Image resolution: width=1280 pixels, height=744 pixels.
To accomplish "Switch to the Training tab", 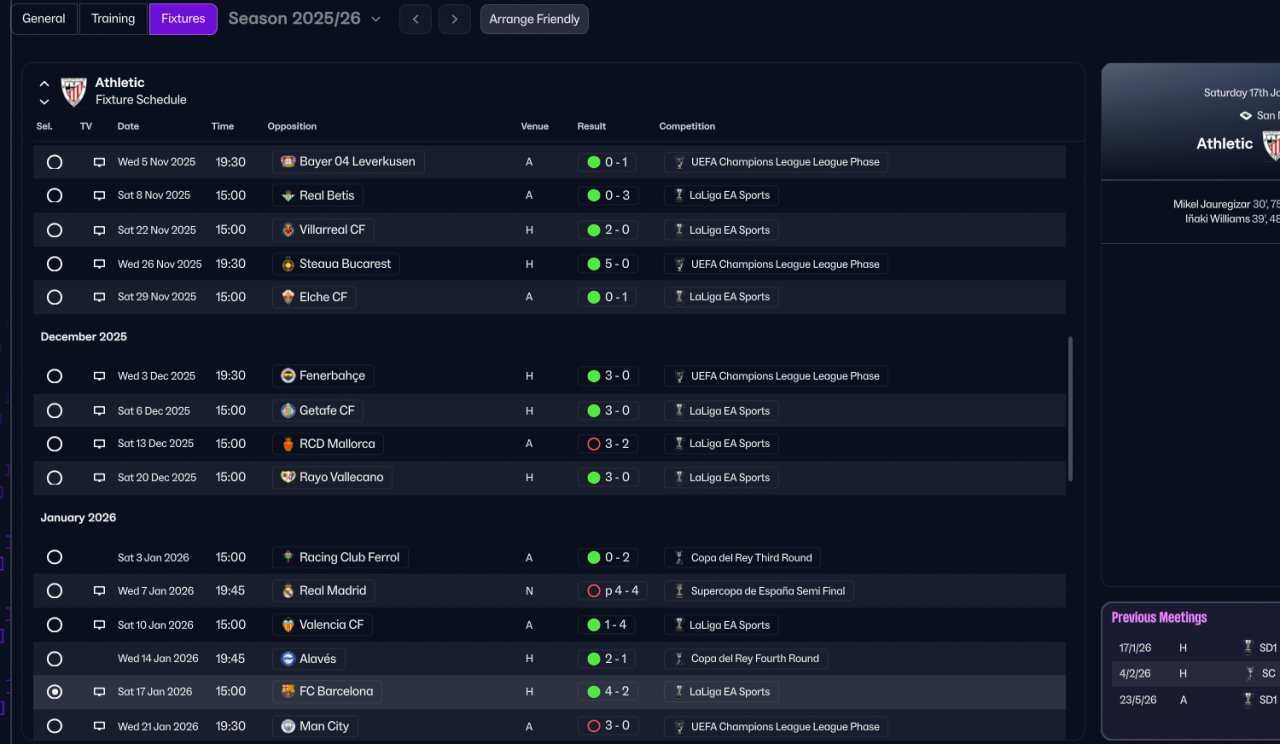I will [113, 19].
